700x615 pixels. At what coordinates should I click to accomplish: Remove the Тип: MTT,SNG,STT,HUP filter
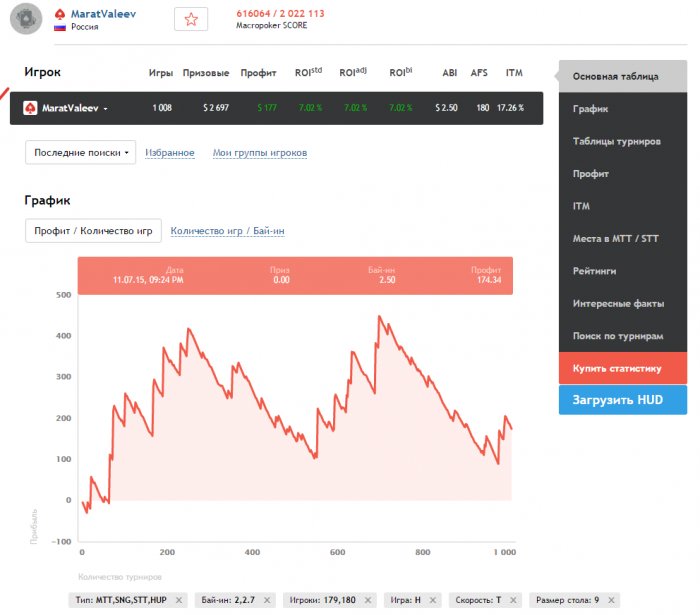point(179,600)
